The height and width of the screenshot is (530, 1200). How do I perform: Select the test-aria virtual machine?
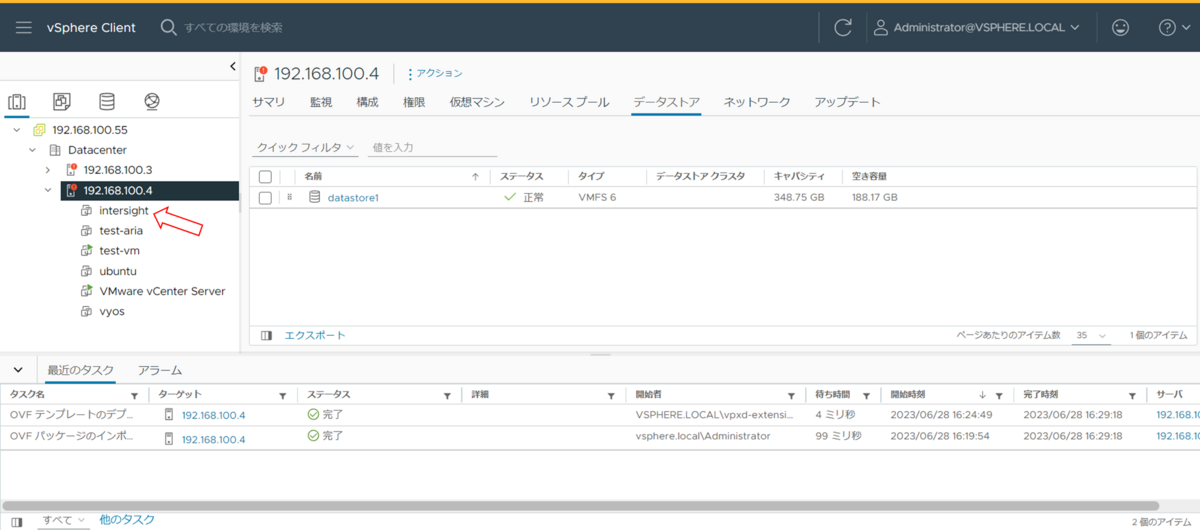[x=121, y=231]
